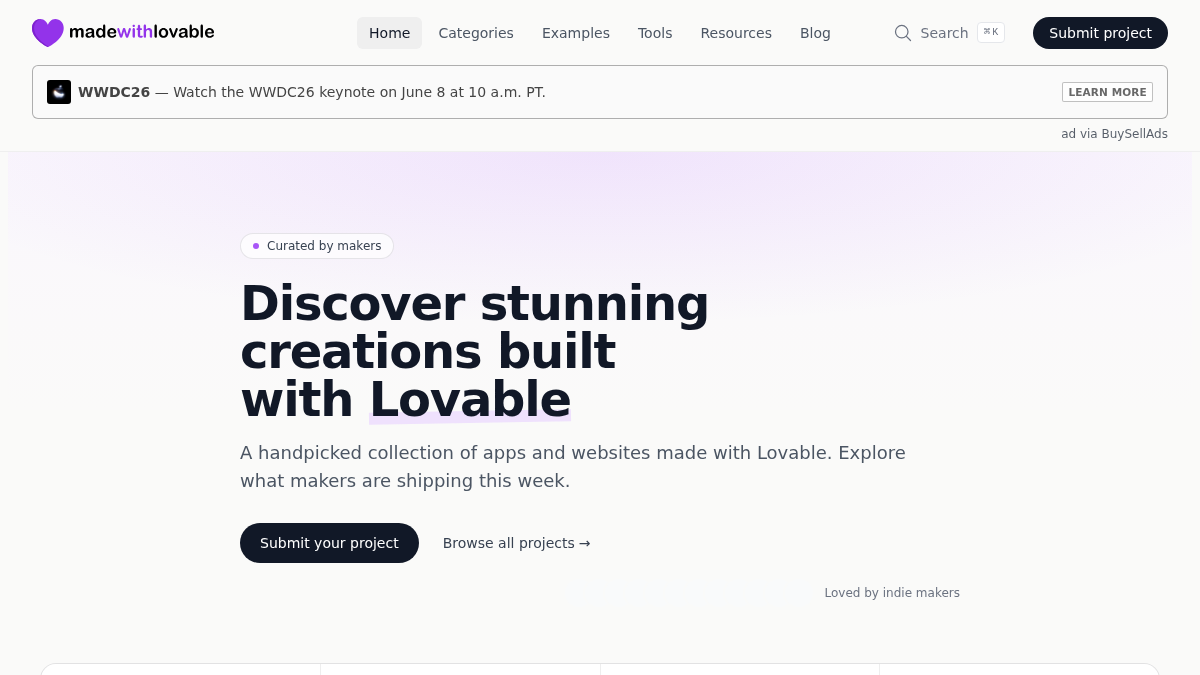Open the ad via BuySellAds link
This screenshot has width=1200, height=675.
click(x=1114, y=134)
